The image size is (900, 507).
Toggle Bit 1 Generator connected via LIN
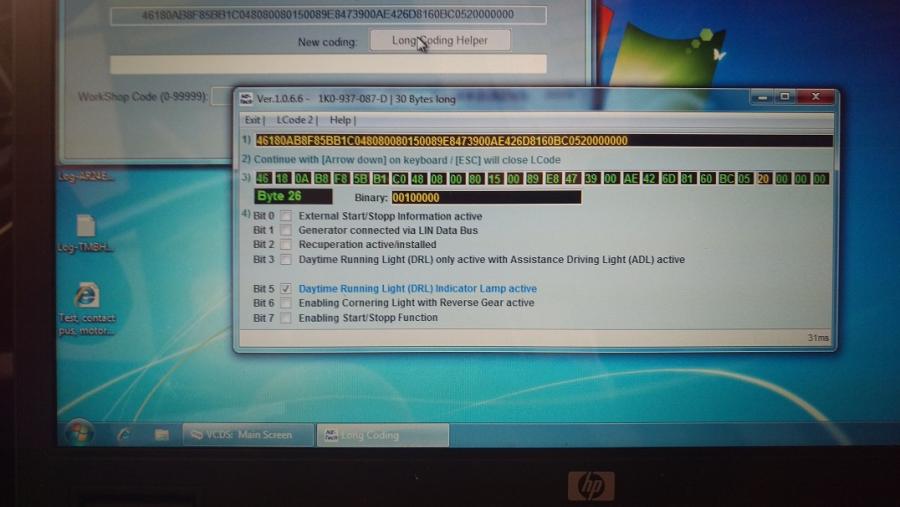(x=286, y=231)
